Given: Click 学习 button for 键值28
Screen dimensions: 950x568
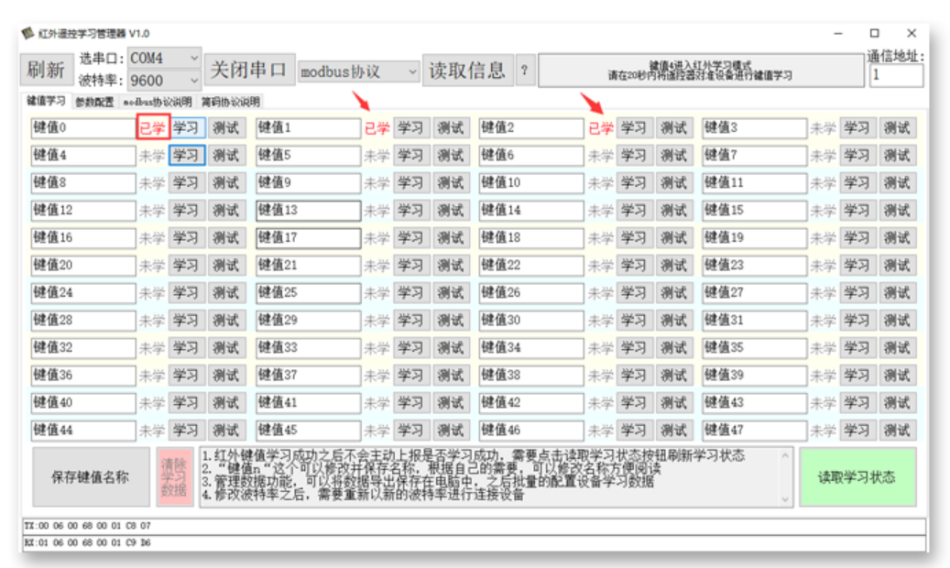Looking at the screenshot, I should pos(187,320).
